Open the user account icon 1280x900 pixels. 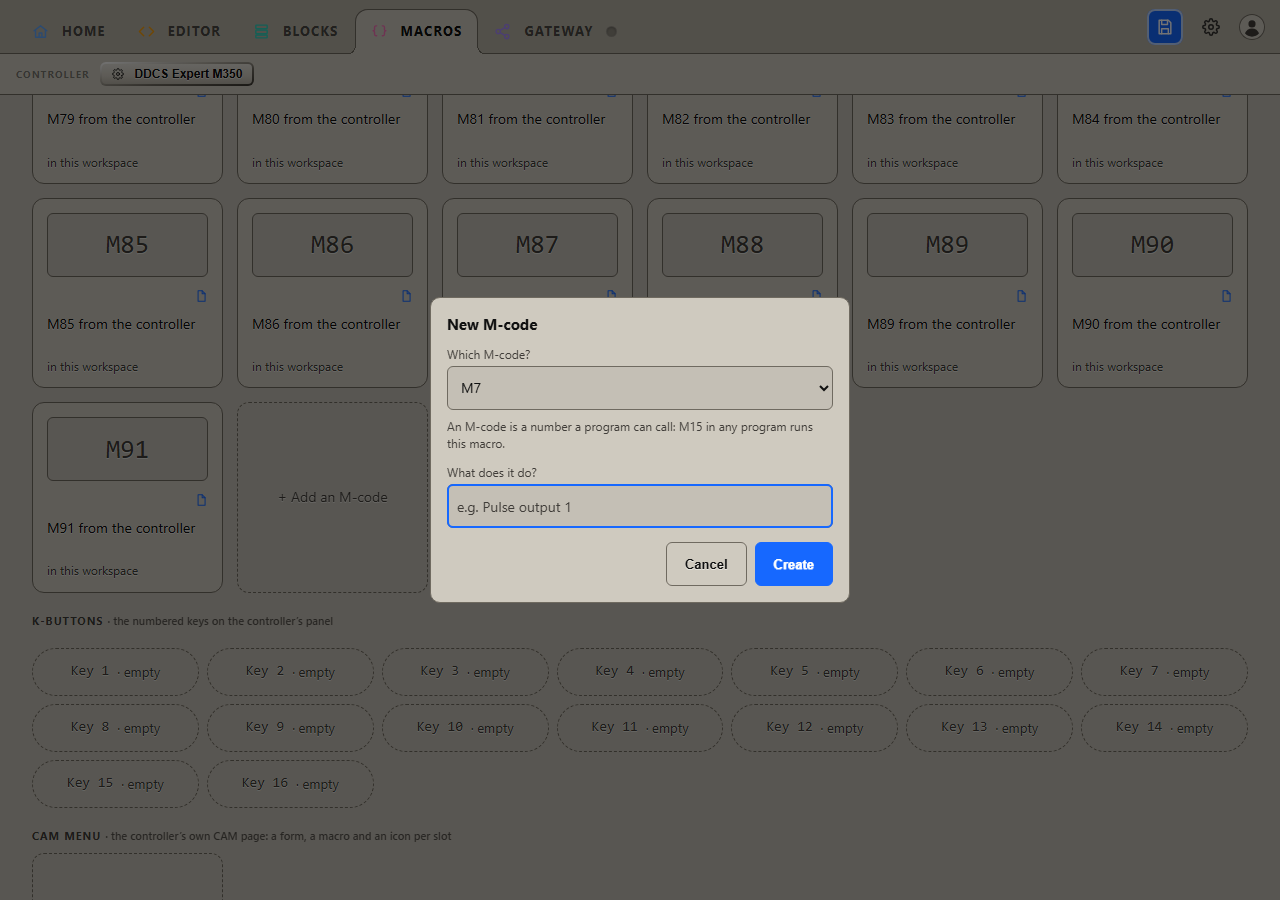click(x=1252, y=27)
